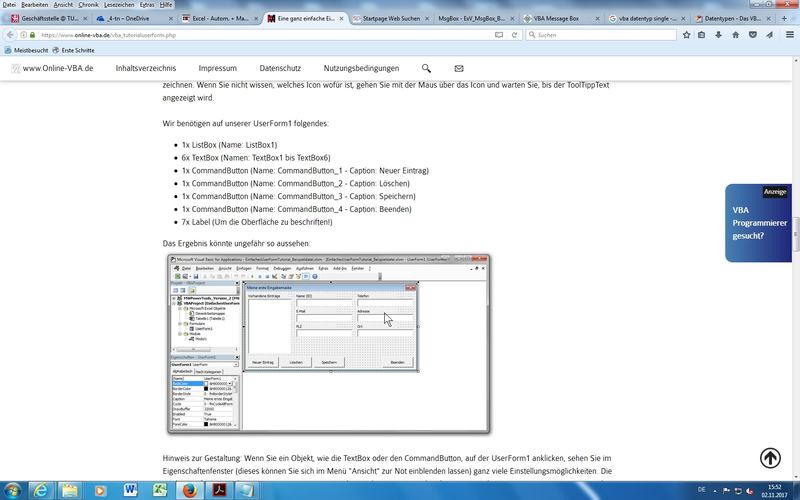800x500 pixels.
Task: Open the media player taskbar icon
Action: coord(100,490)
